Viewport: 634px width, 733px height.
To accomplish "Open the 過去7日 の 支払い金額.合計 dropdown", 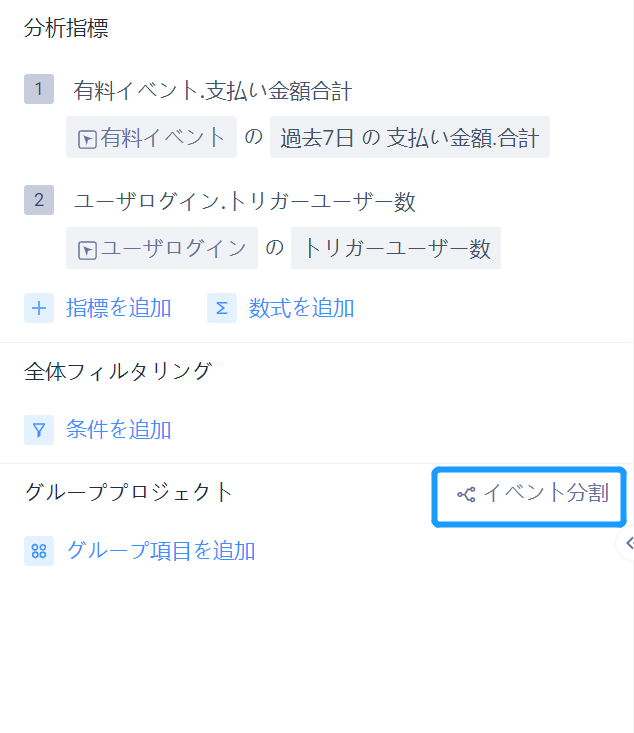I will (x=410, y=137).
